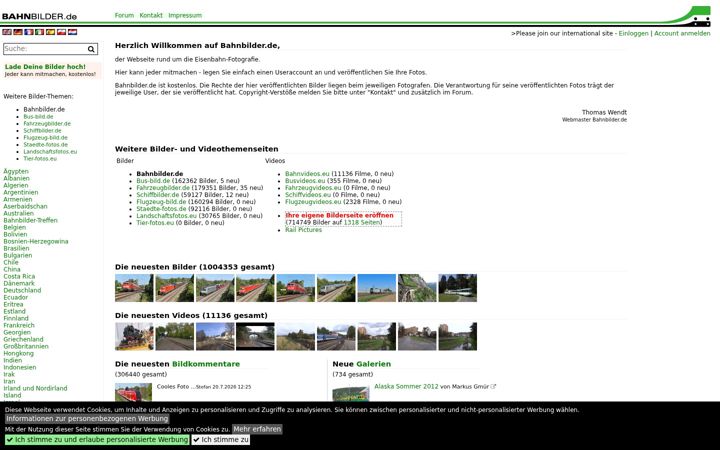Open the Rail Pictures link
Screen dimensions: 720x450
(x=304, y=230)
